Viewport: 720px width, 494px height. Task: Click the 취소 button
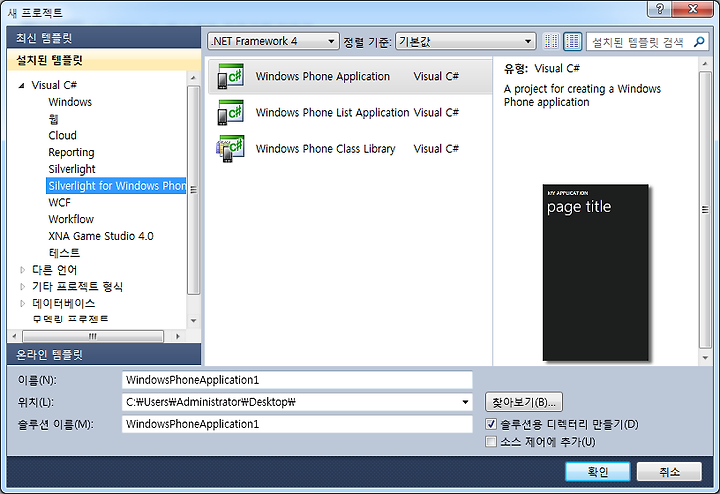[x=669, y=472]
